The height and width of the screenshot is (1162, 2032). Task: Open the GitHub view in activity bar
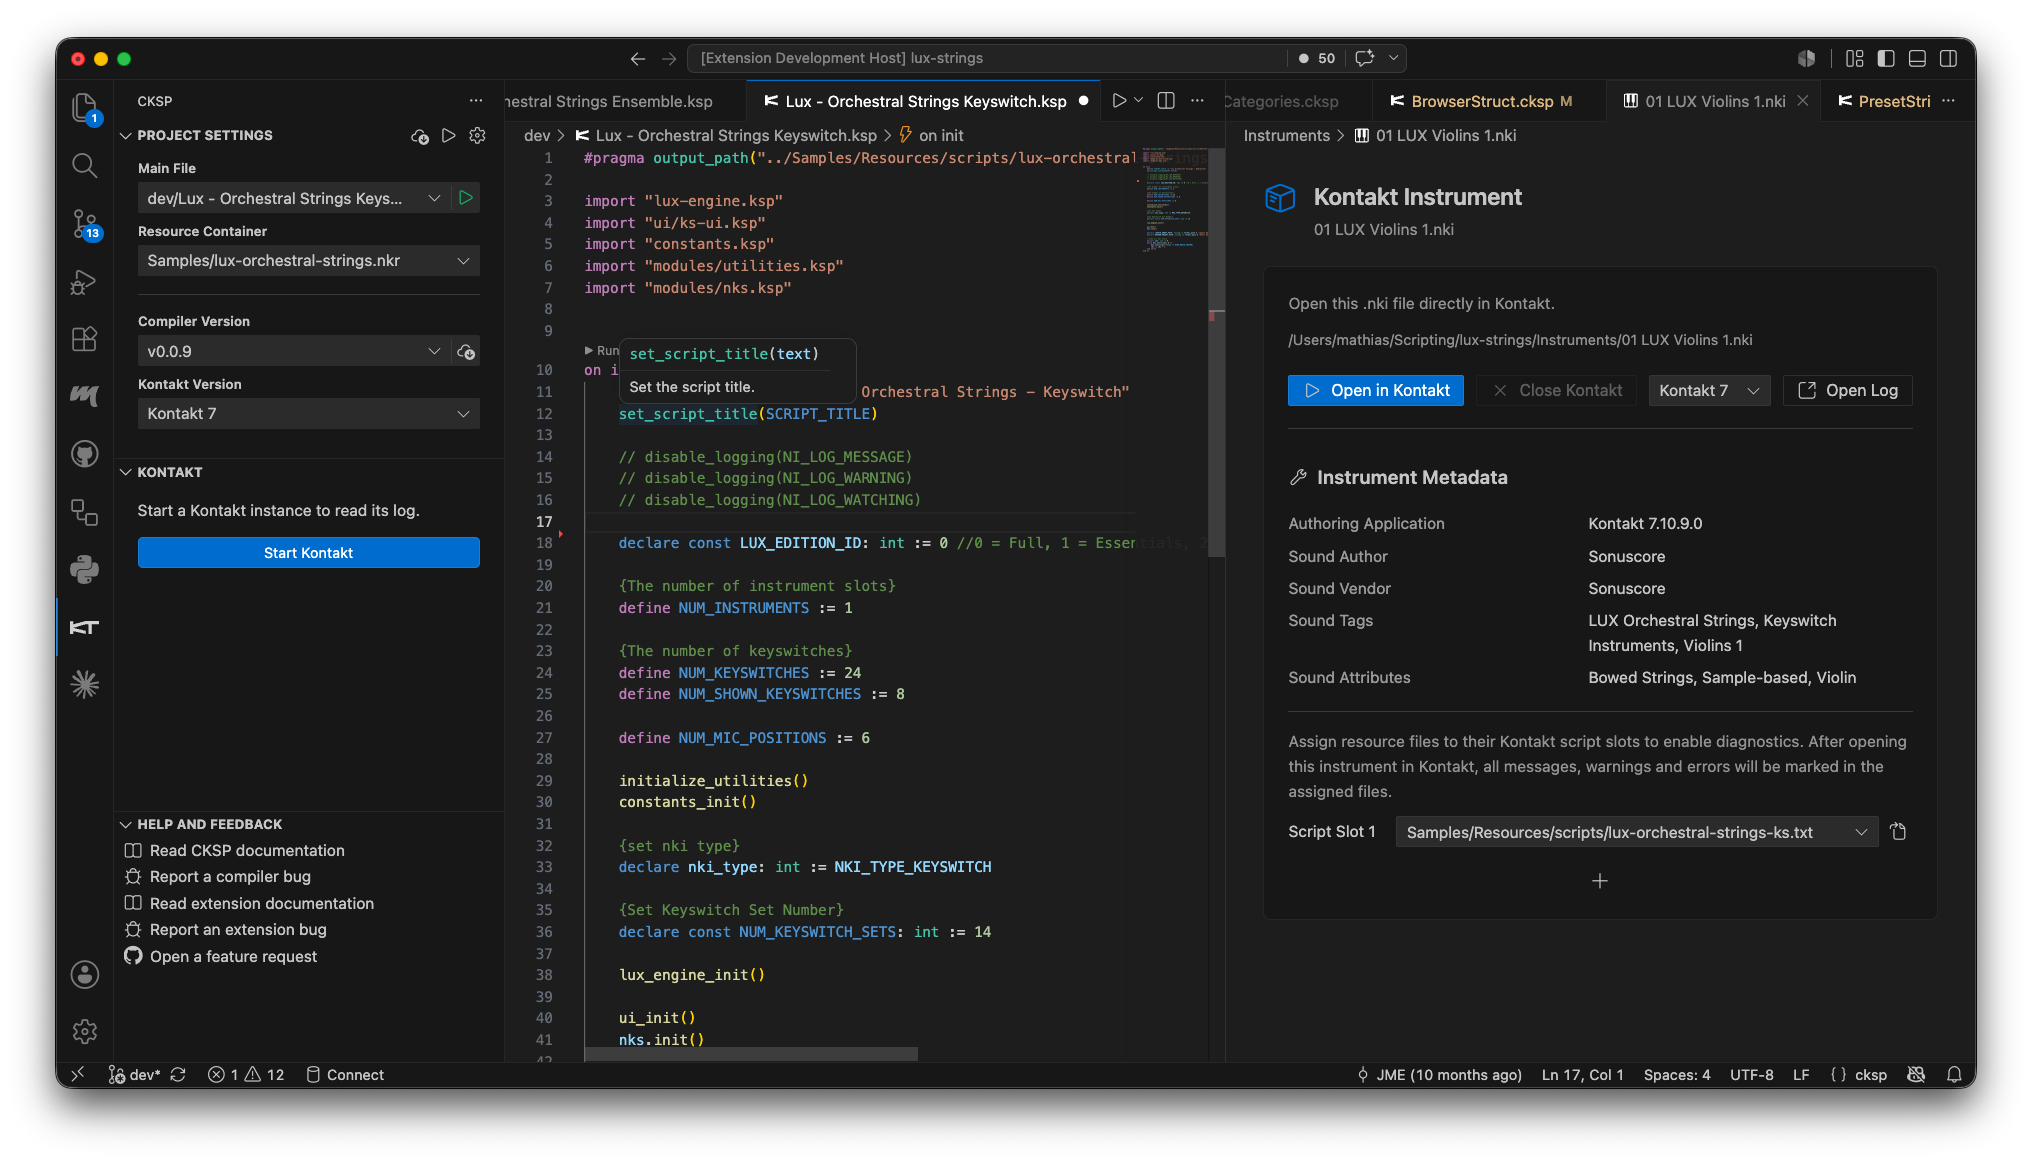tap(85, 454)
